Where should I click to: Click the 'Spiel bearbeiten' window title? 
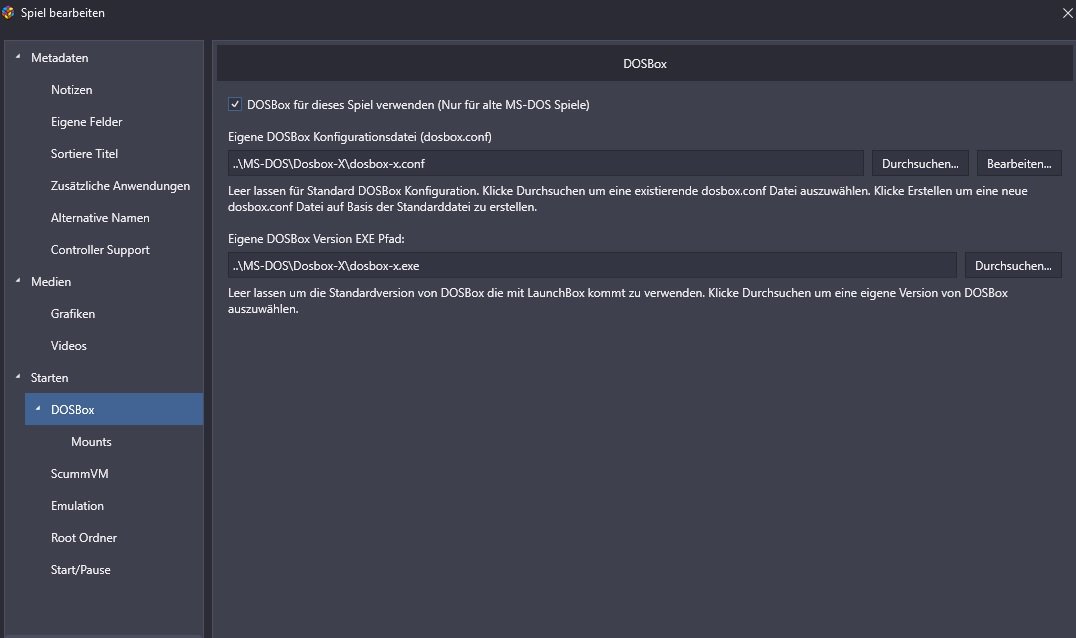click(x=62, y=13)
